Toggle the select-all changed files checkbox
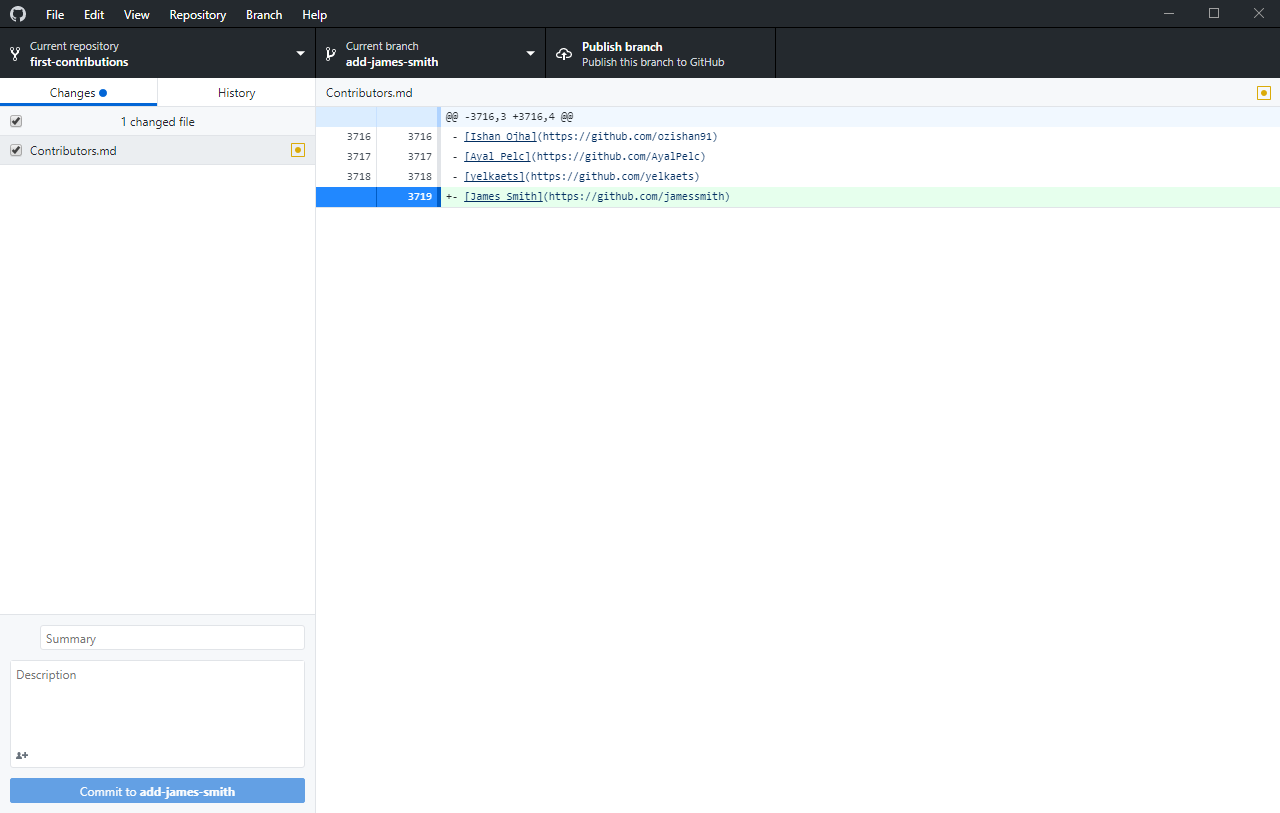1280x813 pixels. (15, 121)
